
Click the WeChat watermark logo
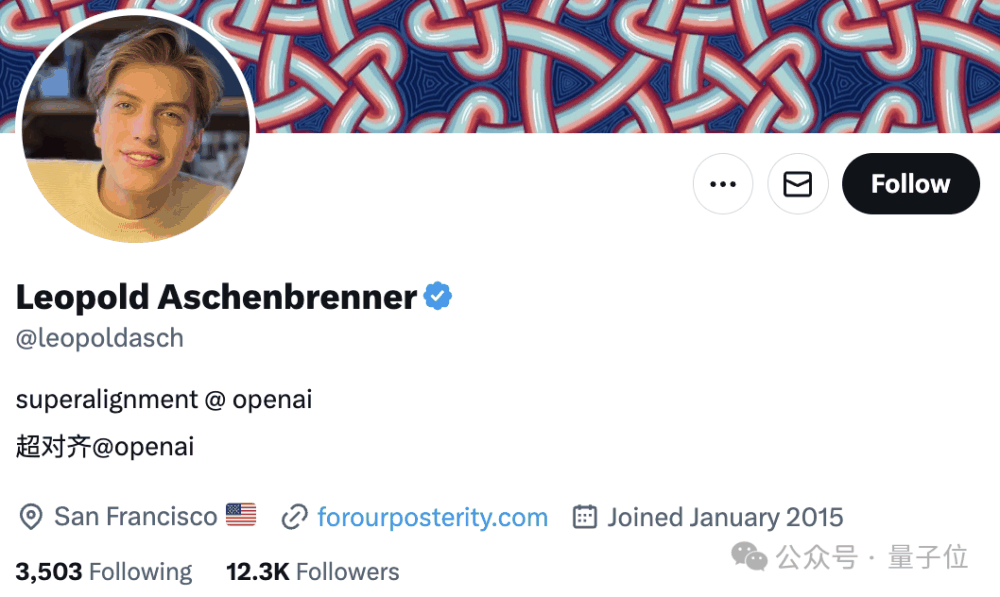[x=750, y=556]
